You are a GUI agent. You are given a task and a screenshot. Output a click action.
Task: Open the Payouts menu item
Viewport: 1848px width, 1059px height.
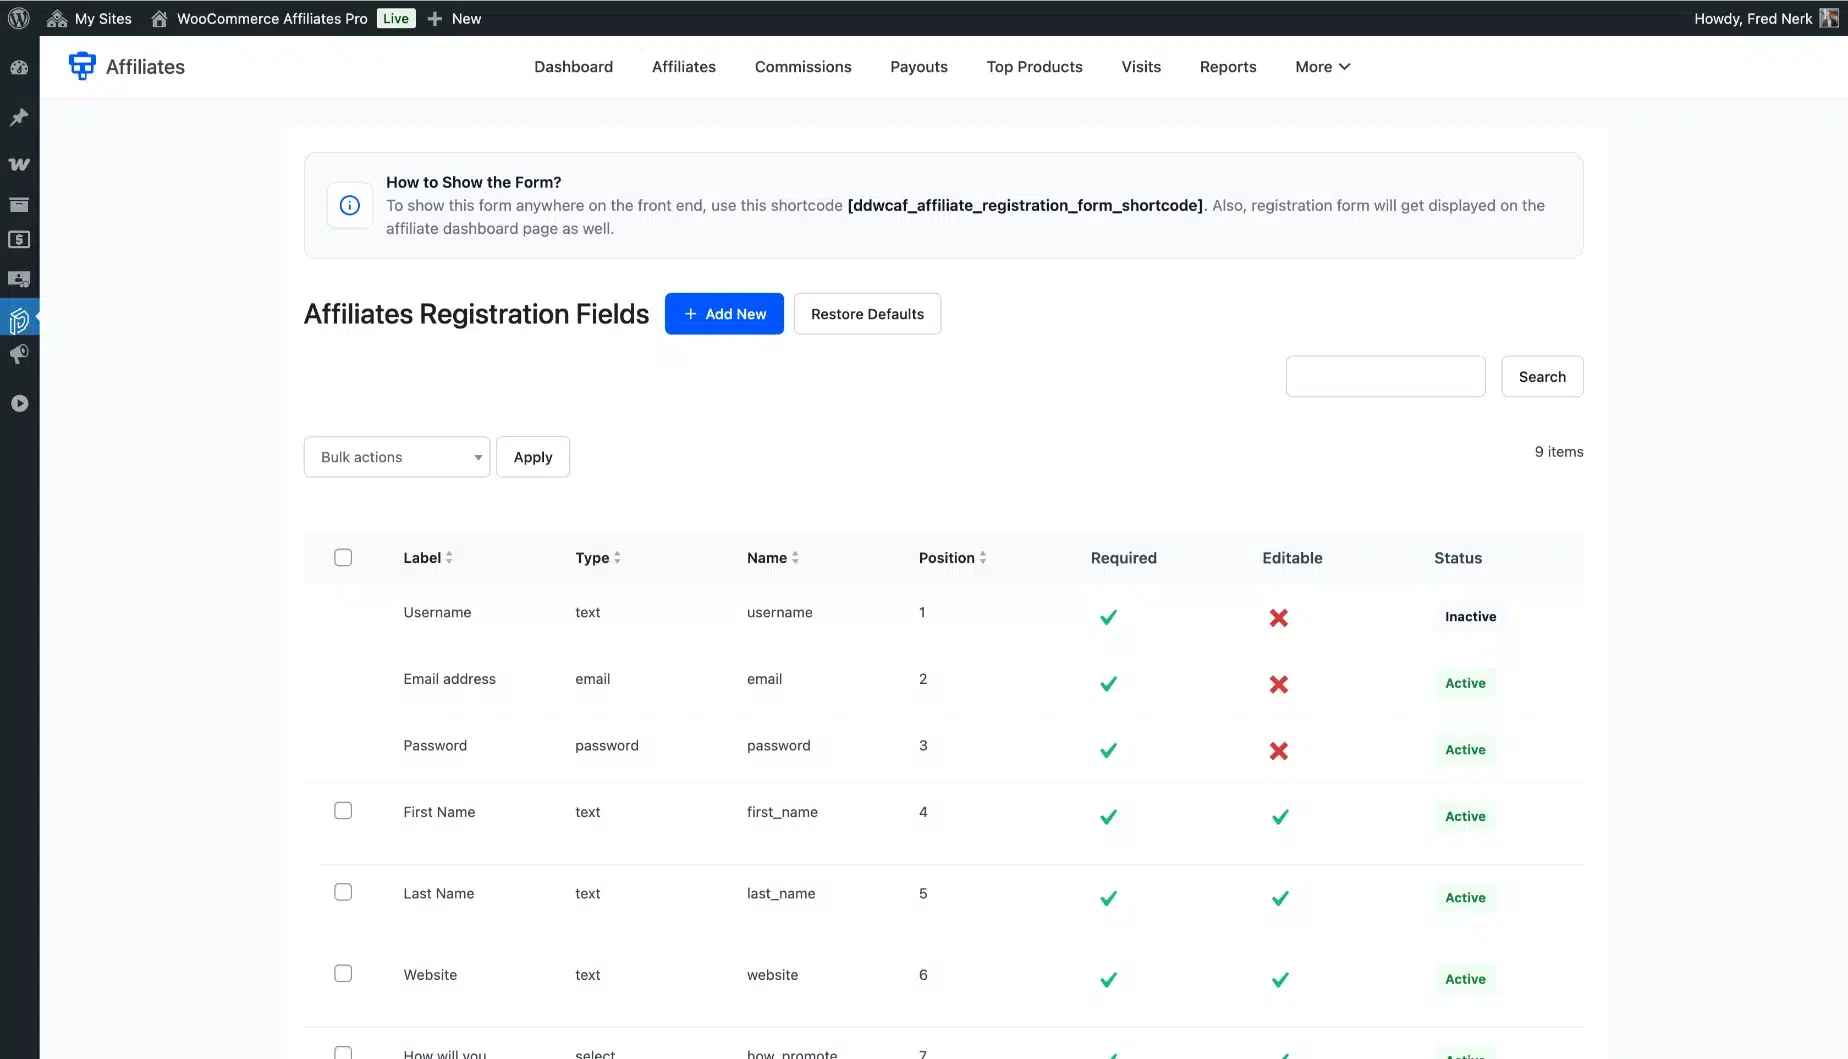coord(918,67)
